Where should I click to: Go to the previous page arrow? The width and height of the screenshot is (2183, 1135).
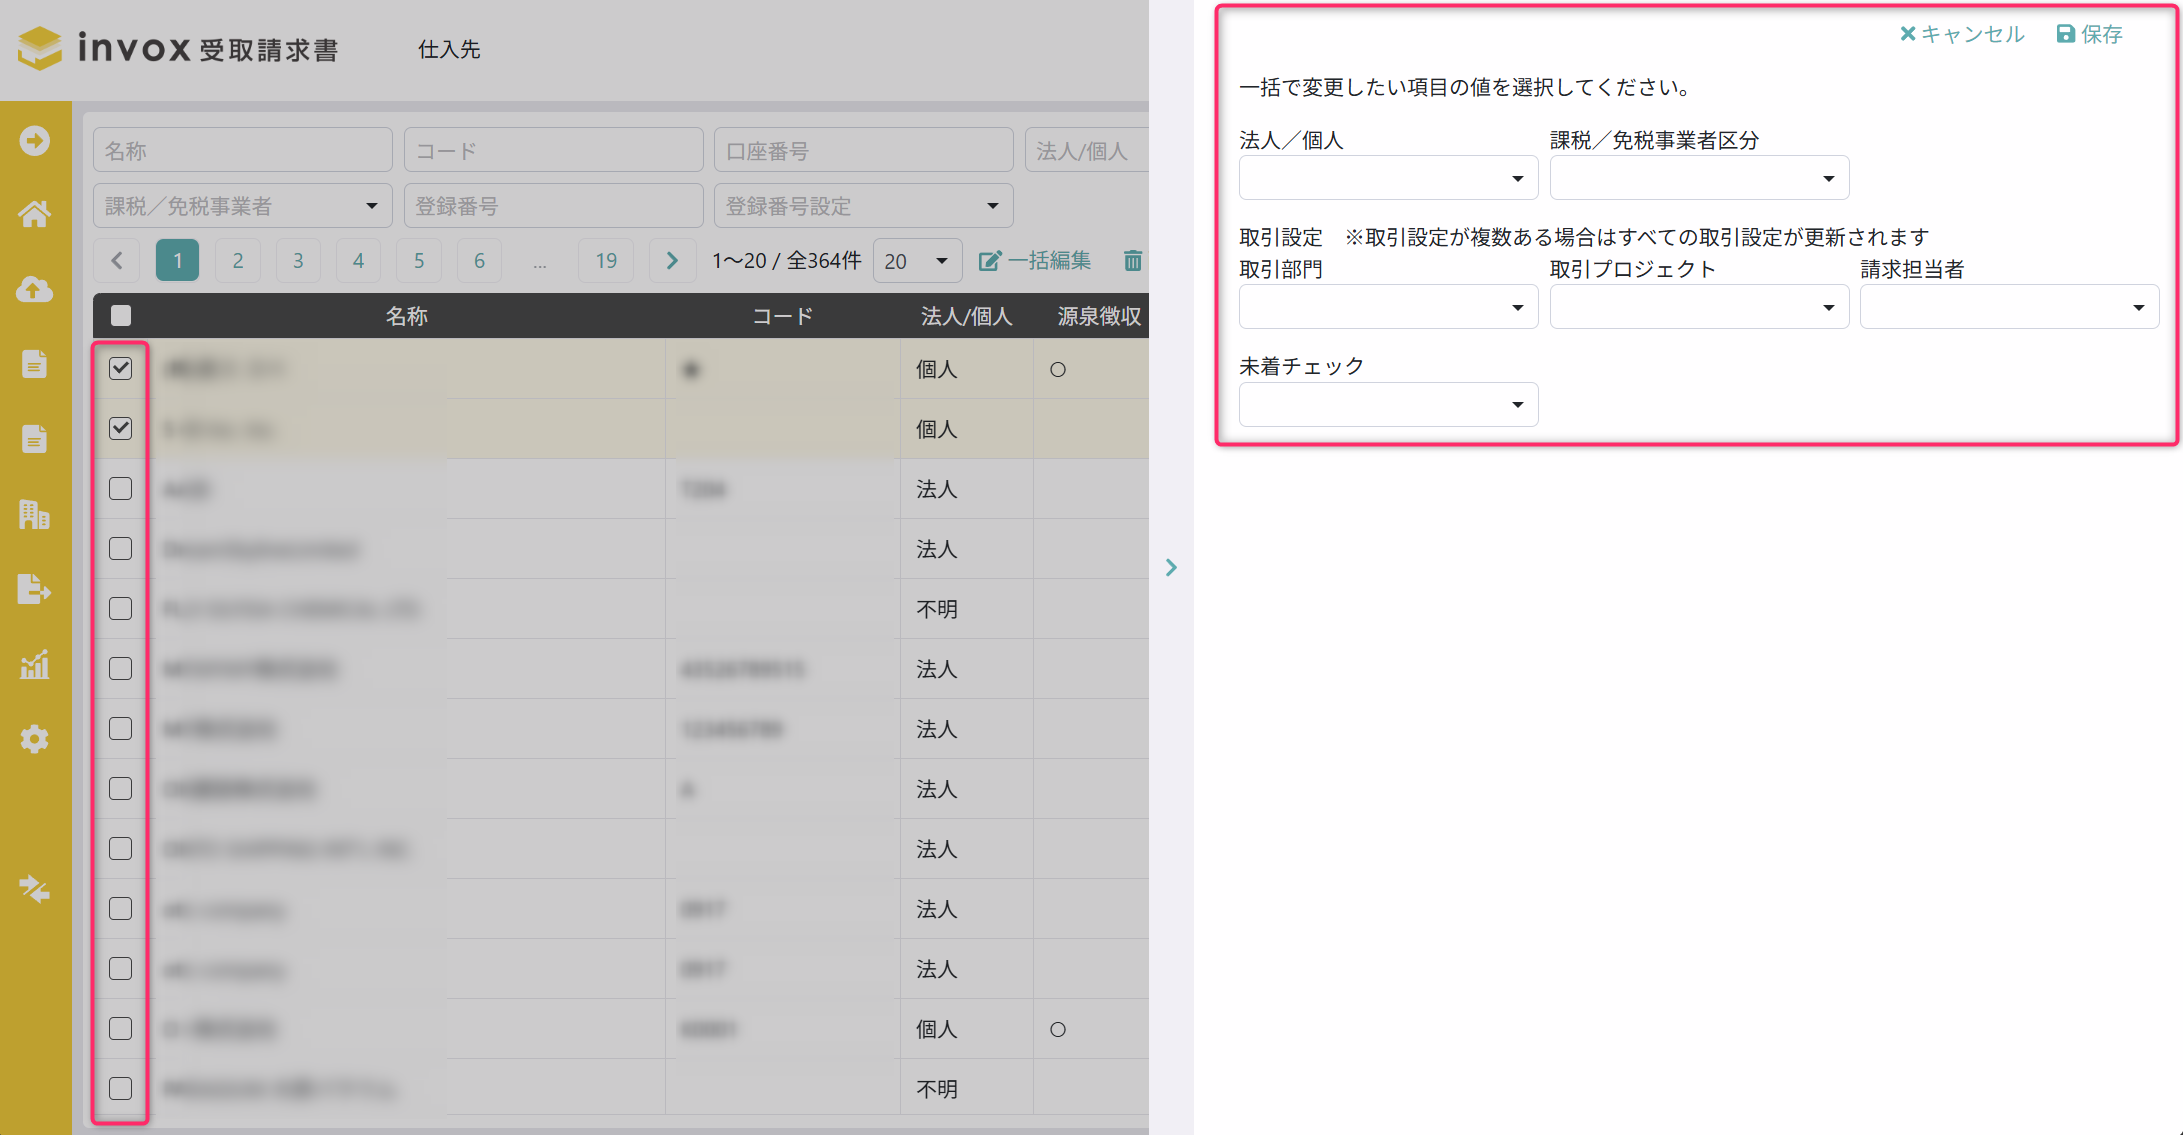pos(117,261)
